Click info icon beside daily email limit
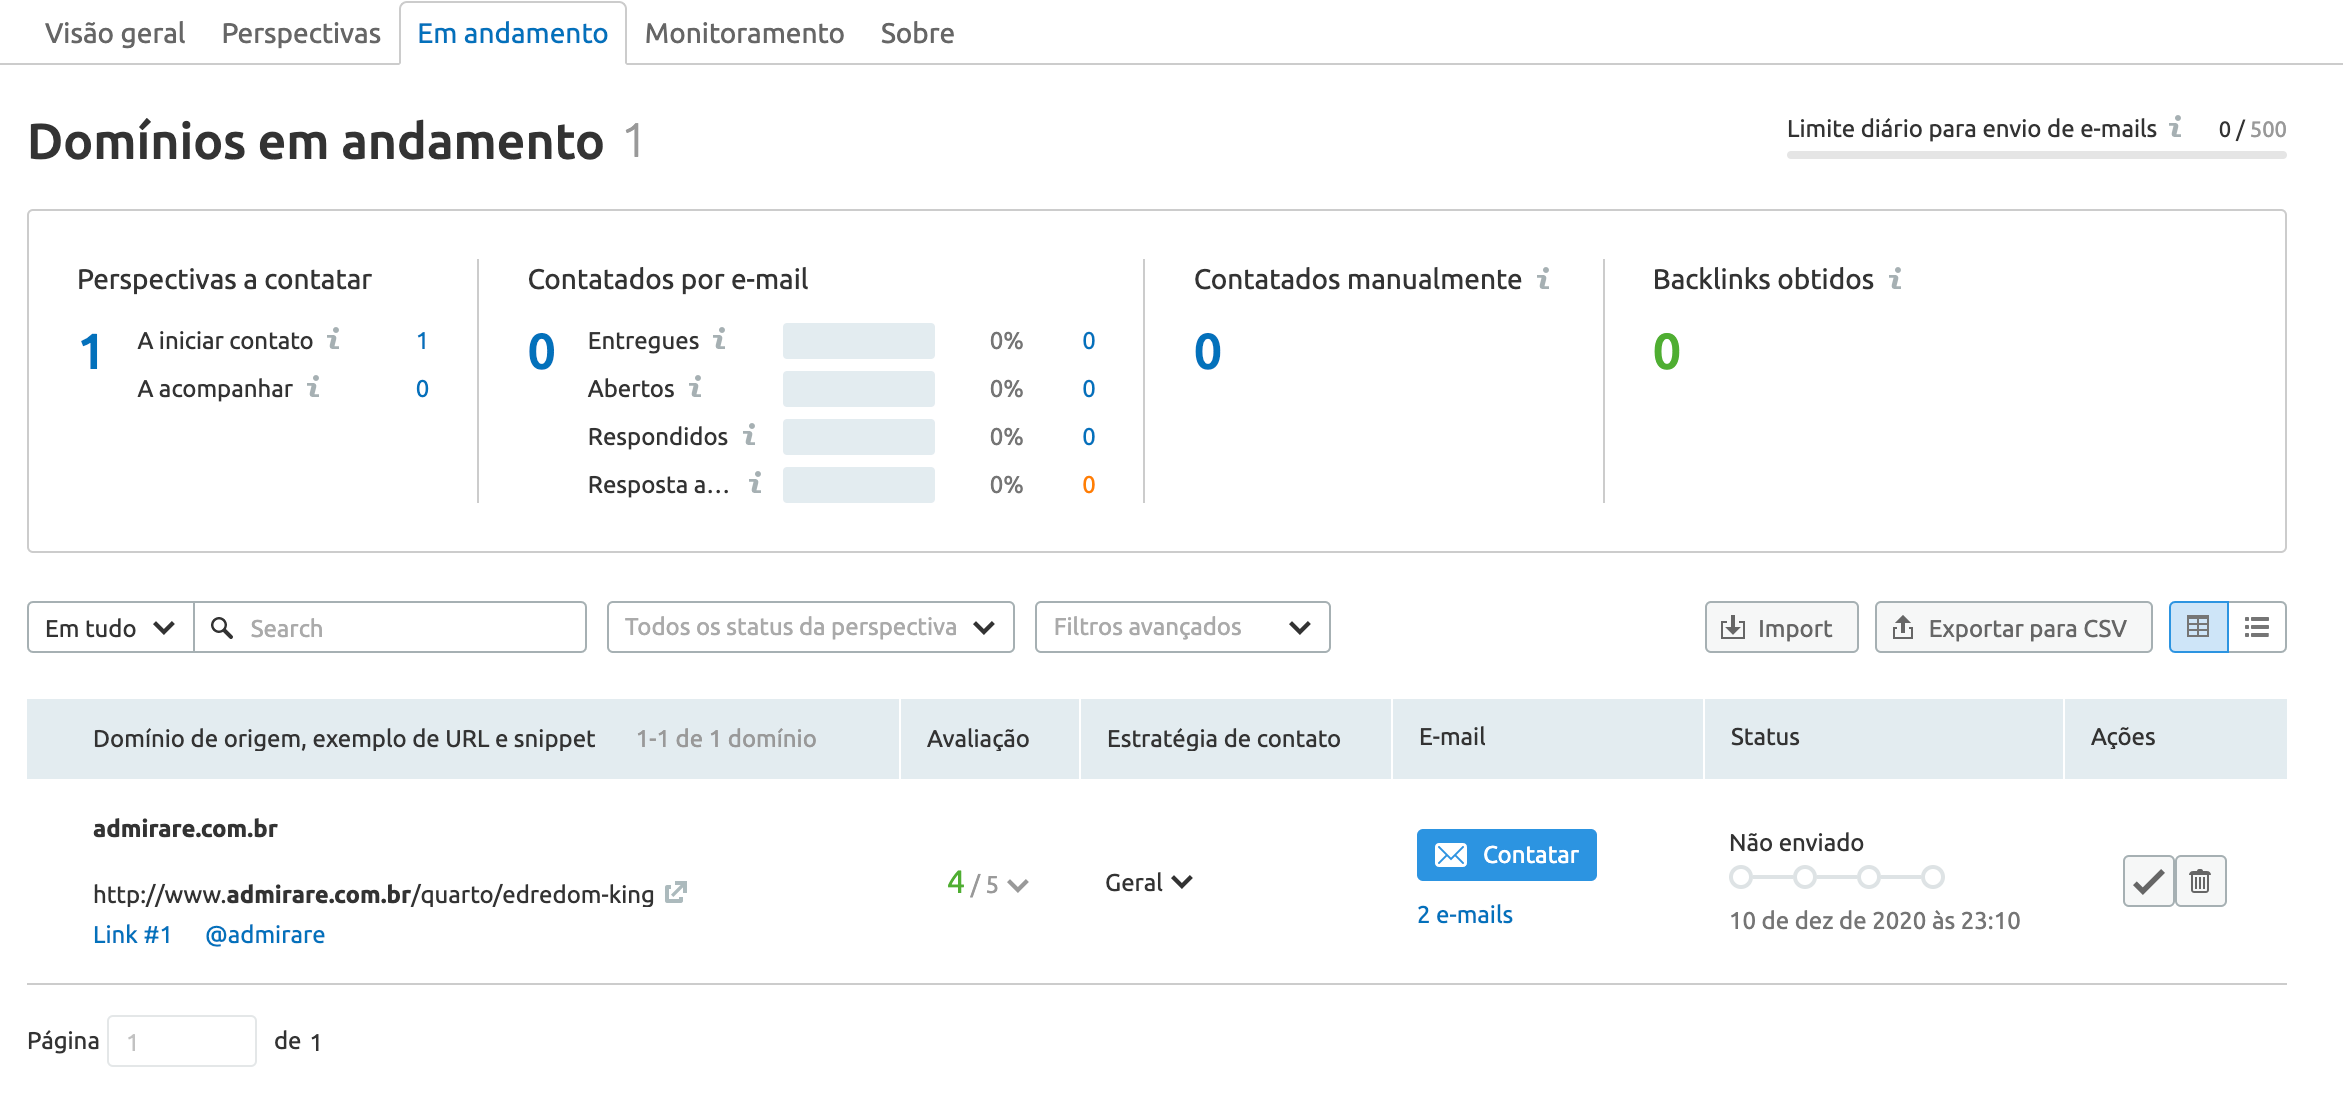This screenshot has height=1112, width=2343. coord(2175,127)
